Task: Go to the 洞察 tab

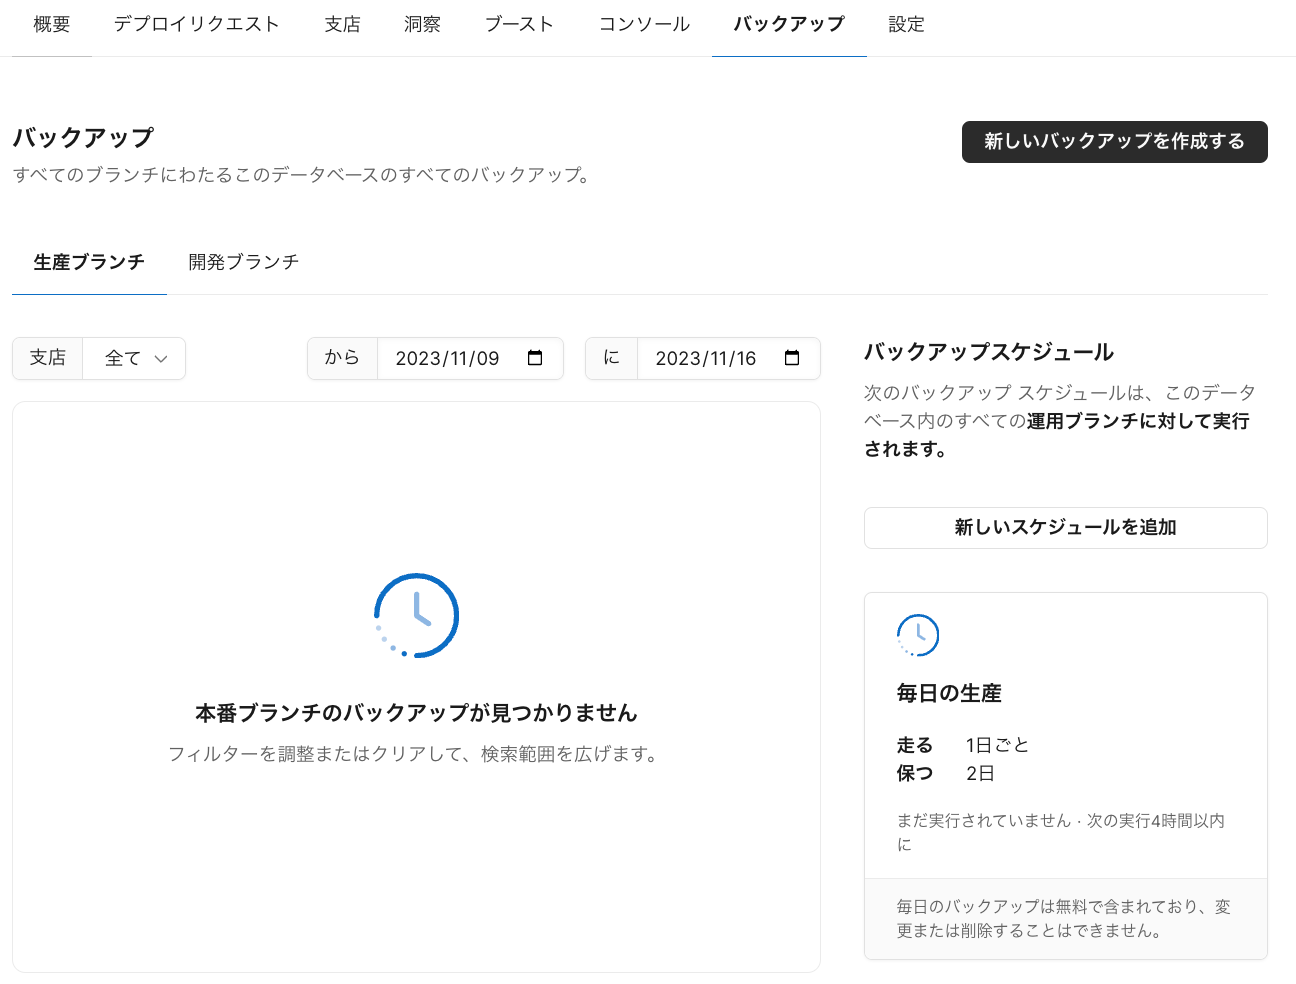Action: click(x=422, y=24)
